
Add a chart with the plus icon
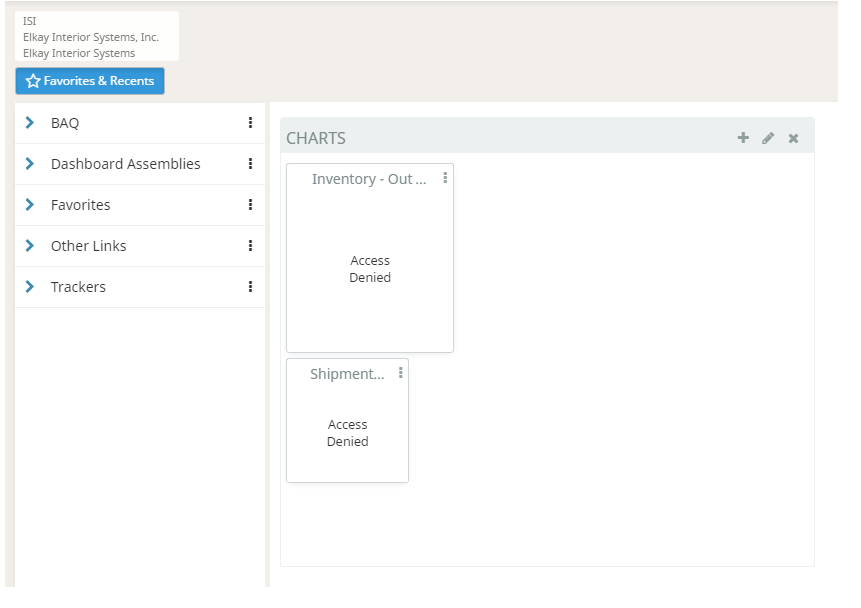(x=743, y=138)
